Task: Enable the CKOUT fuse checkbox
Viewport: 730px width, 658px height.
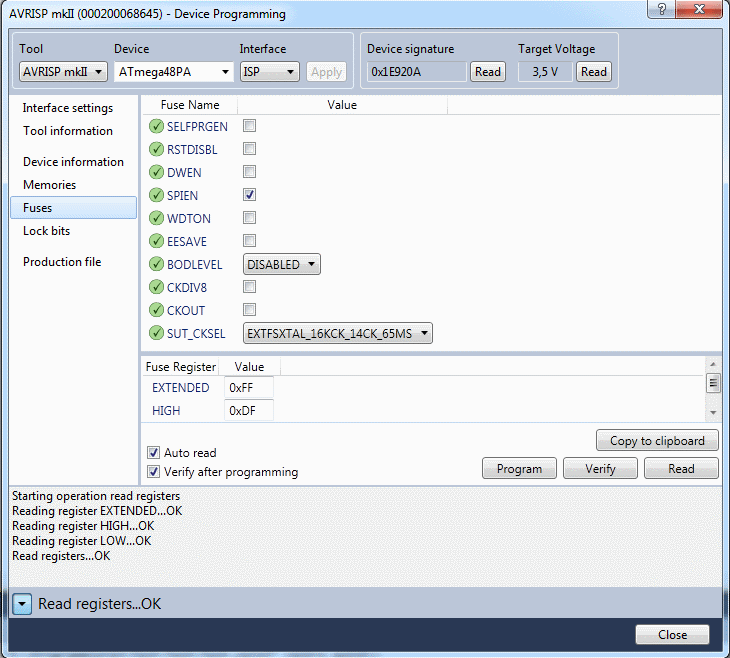Action: coord(250,310)
